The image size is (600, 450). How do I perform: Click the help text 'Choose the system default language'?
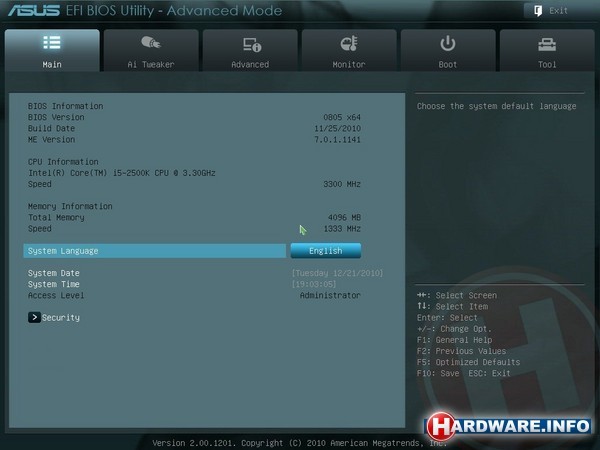496,106
